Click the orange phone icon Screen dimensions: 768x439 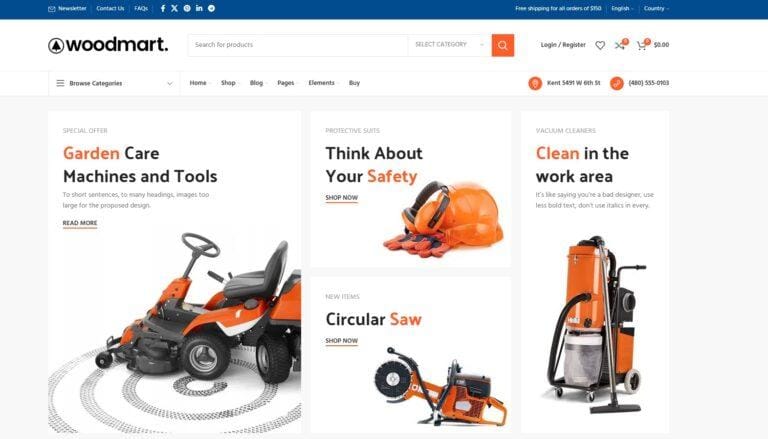tap(617, 83)
